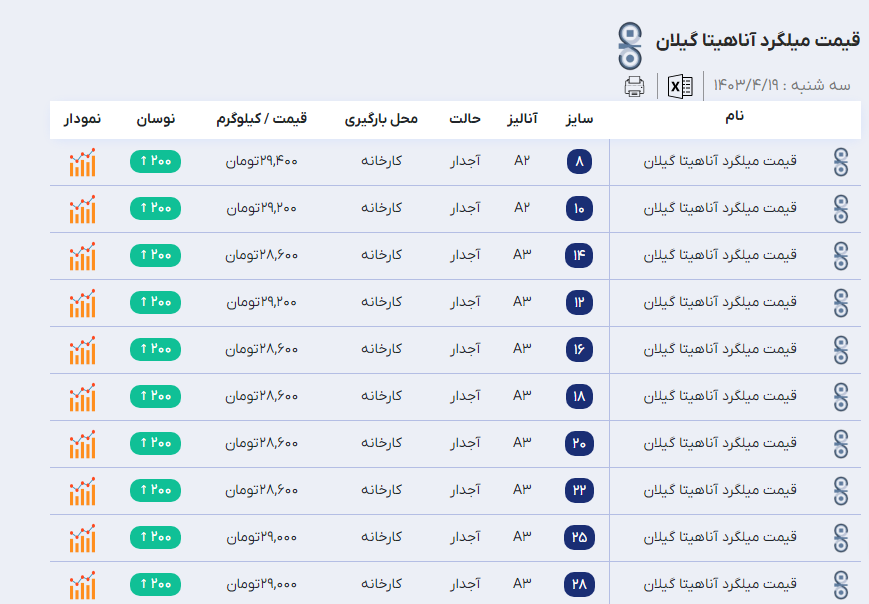Image resolution: width=869 pixels, height=604 pixels.
Task: Click the chart icon for size 28 row
Action: click(83, 584)
